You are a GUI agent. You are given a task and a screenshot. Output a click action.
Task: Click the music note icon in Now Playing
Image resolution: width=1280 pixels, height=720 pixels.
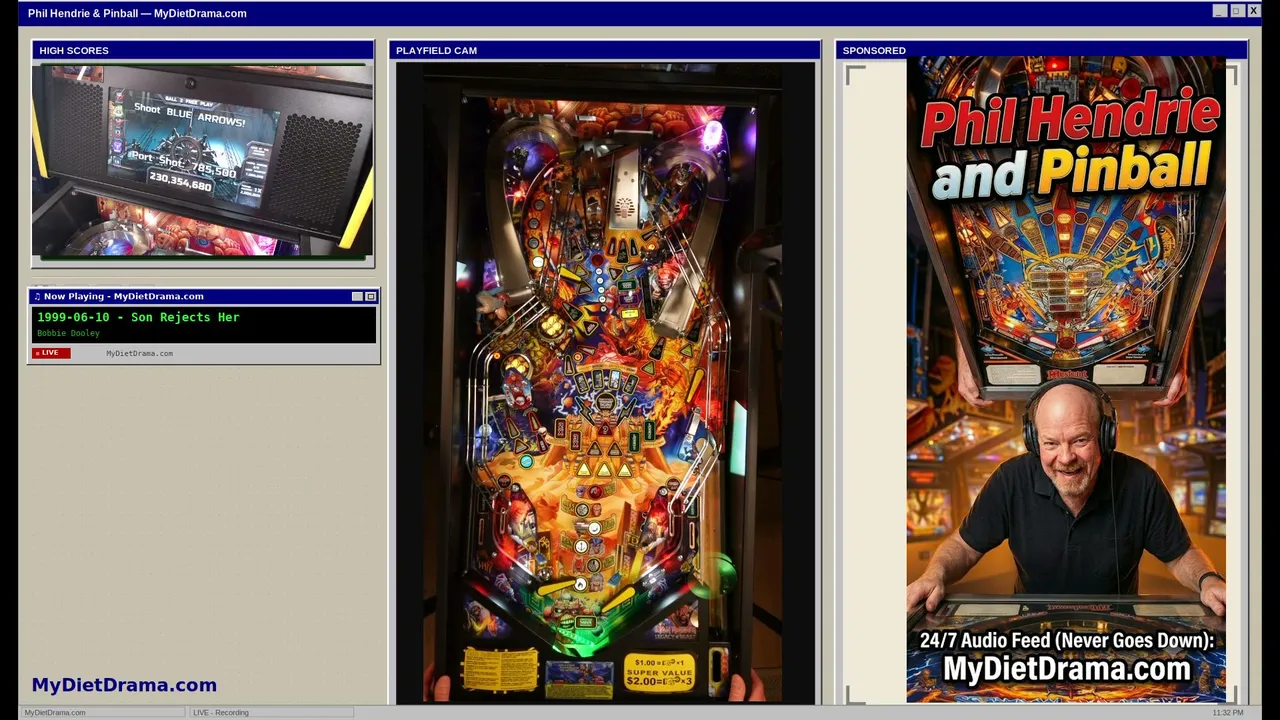[37, 296]
